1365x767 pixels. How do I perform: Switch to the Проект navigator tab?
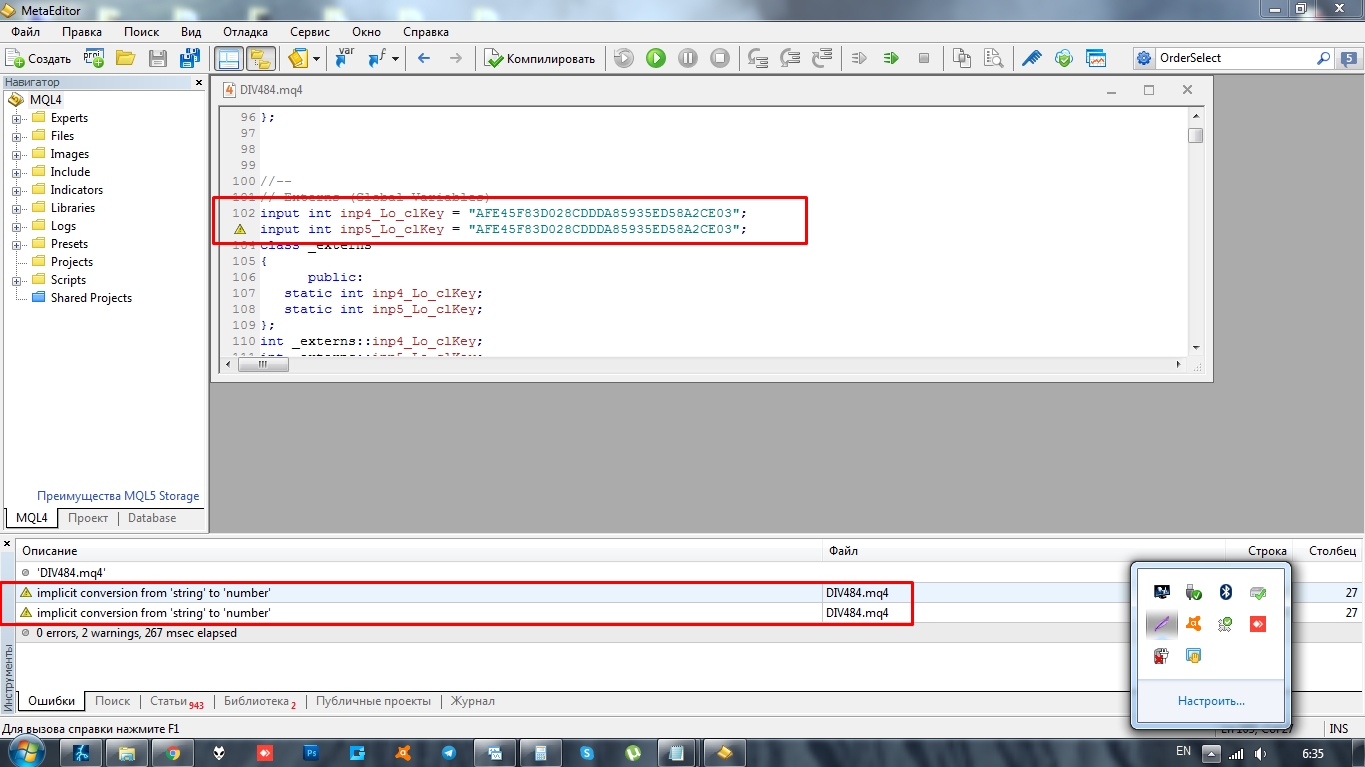88,518
